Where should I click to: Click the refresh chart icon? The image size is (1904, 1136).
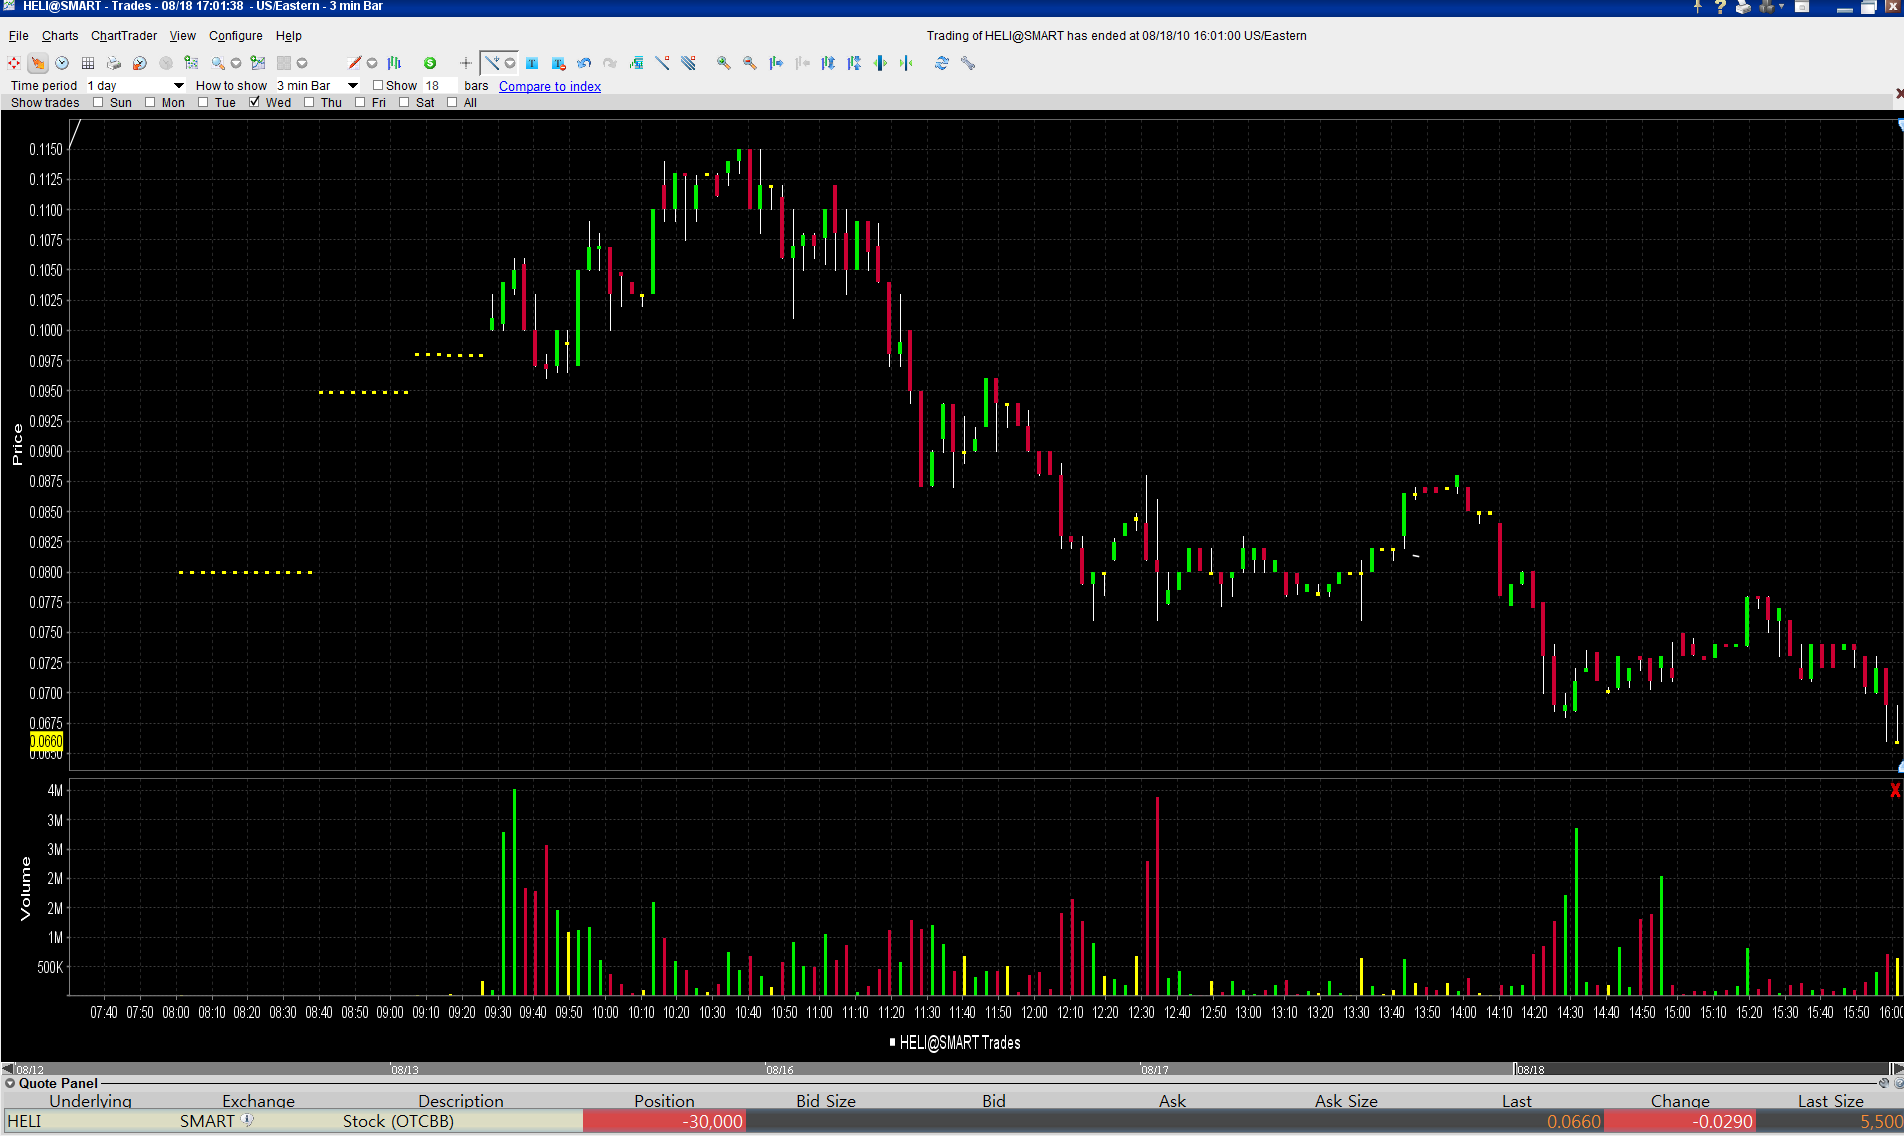[941, 63]
